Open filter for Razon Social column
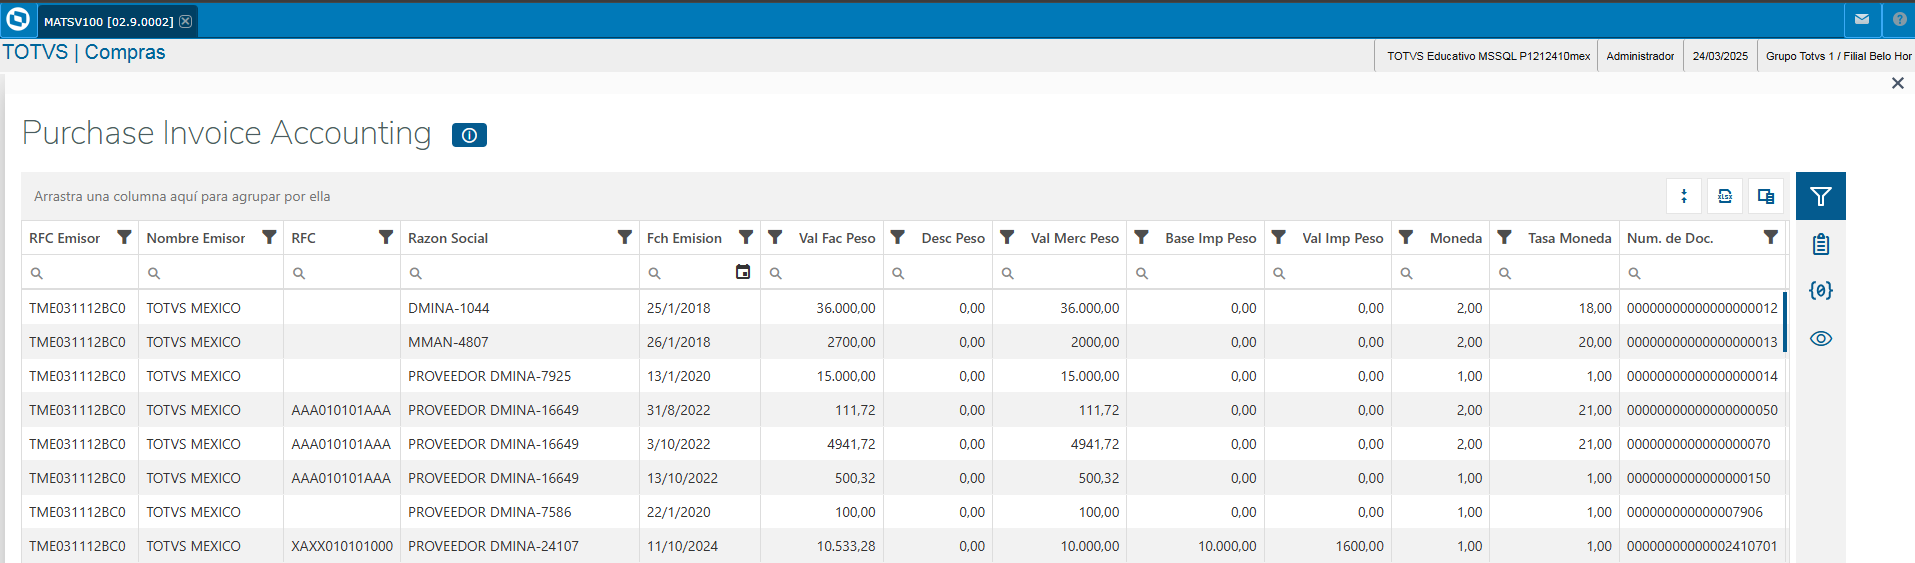Screen dimensions: 1915x563 [x=625, y=237]
